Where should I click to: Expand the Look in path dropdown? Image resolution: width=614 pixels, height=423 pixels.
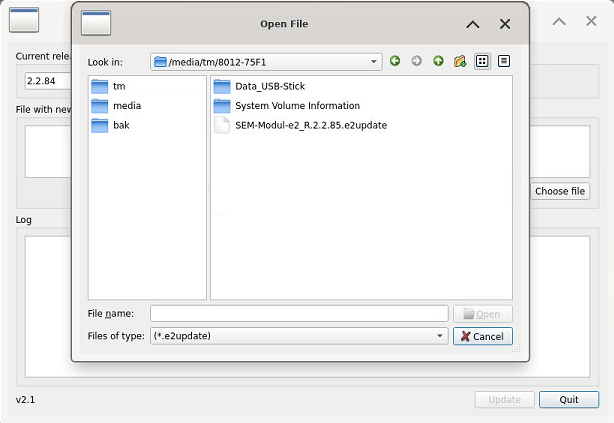click(374, 62)
